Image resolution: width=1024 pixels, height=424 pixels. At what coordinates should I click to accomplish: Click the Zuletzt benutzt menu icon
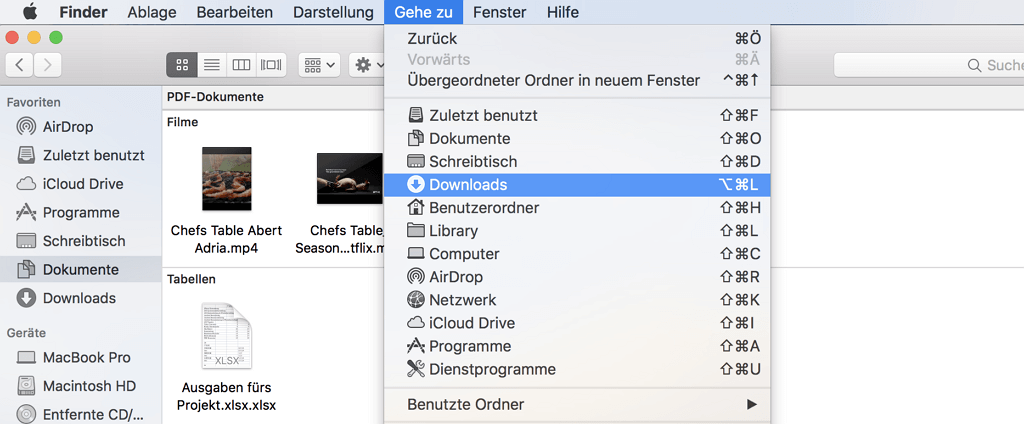(x=415, y=116)
